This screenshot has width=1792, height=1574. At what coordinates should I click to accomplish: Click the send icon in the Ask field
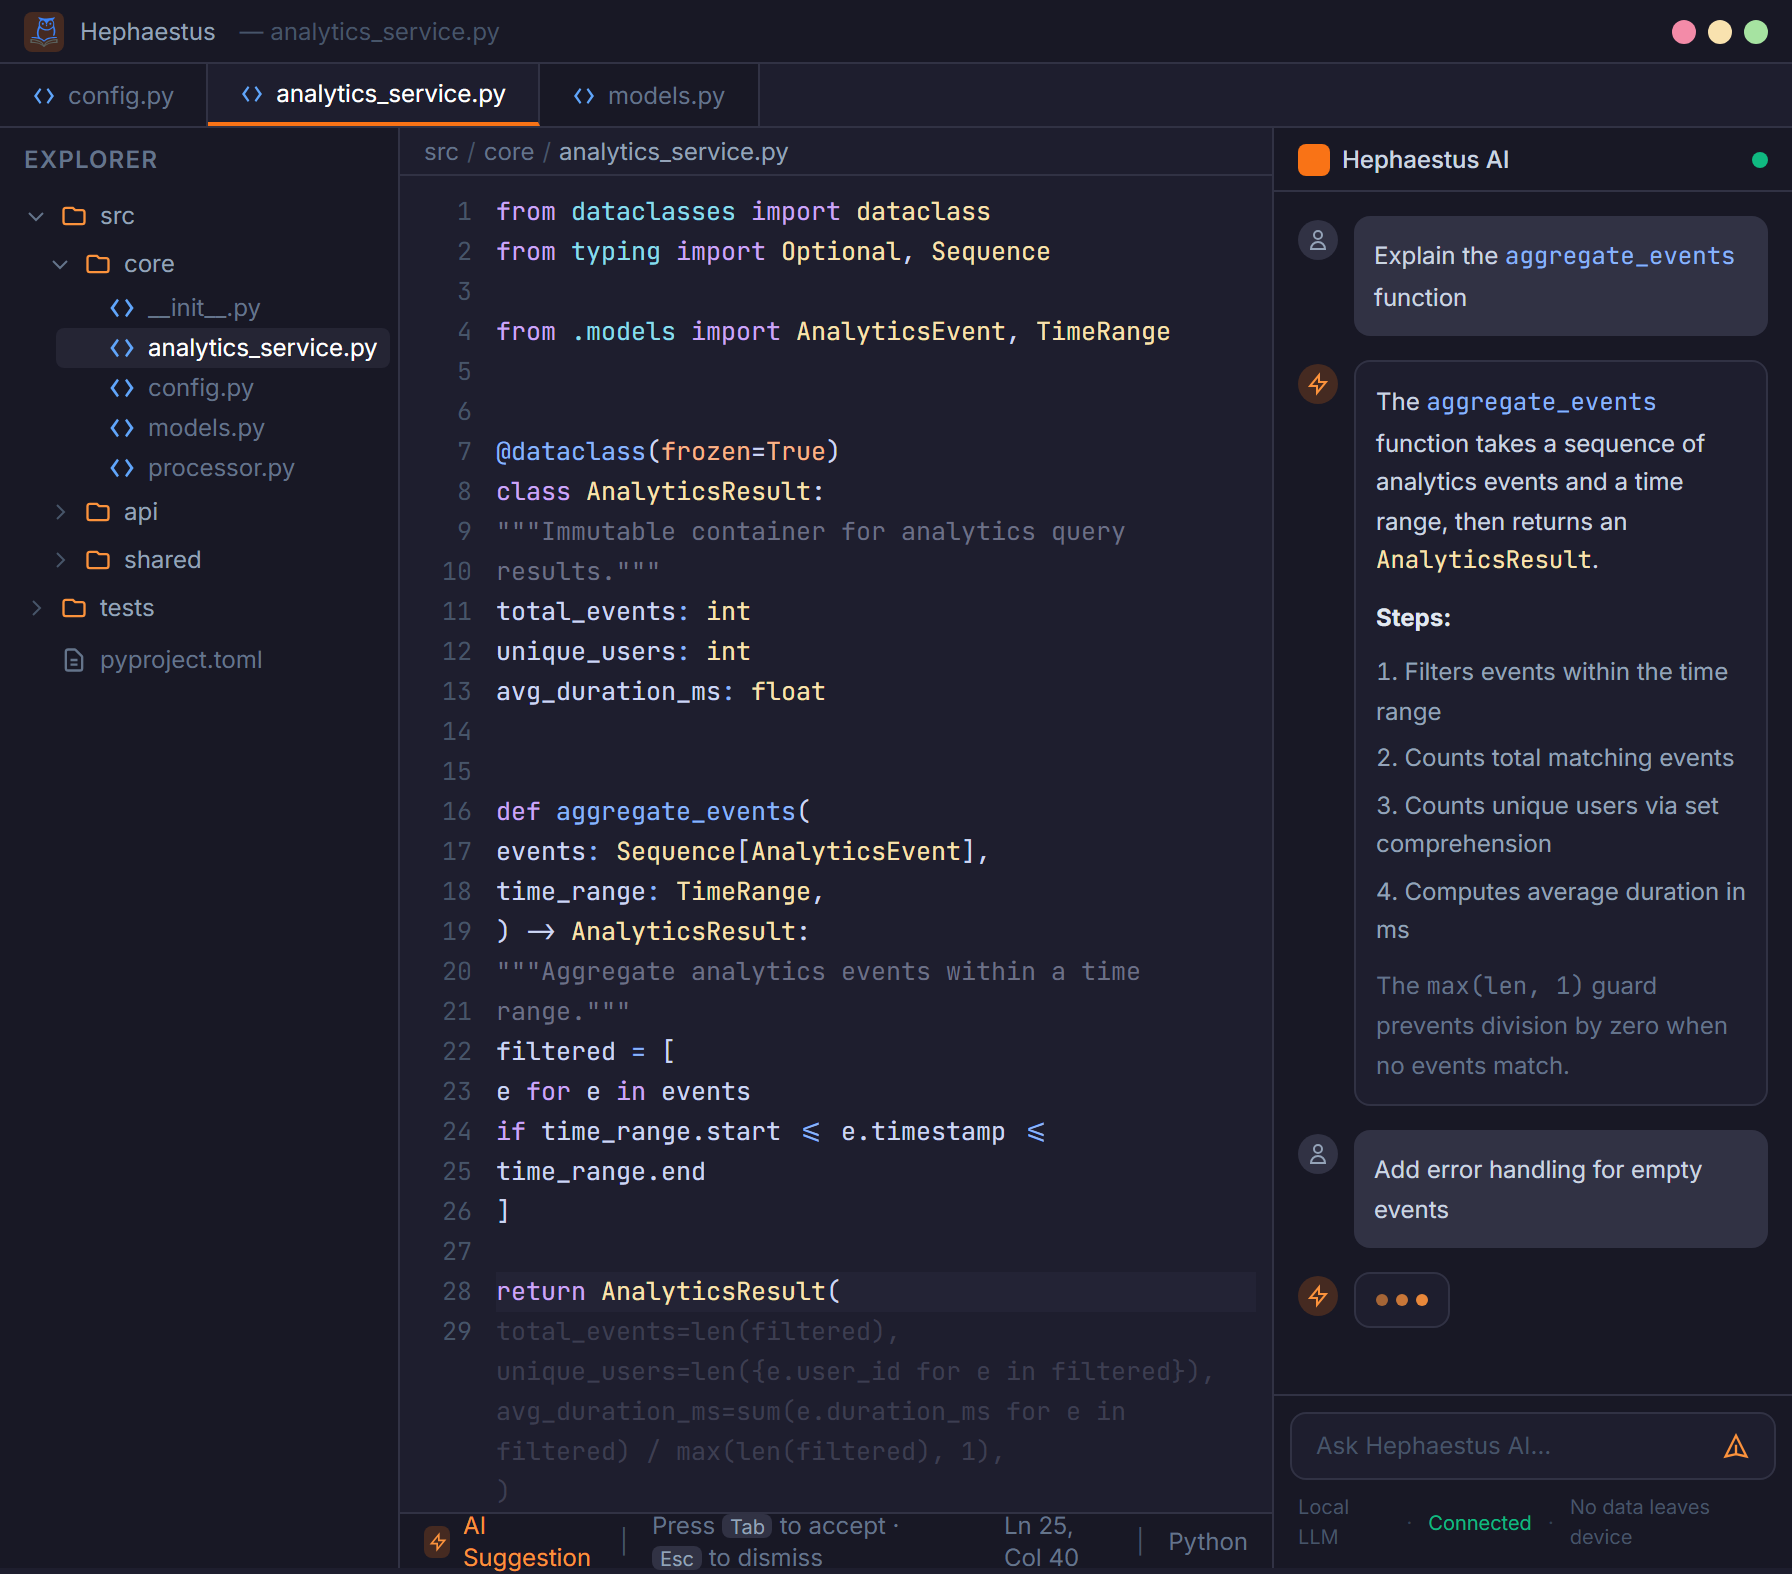pyautogui.click(x=1737, y=1445)
